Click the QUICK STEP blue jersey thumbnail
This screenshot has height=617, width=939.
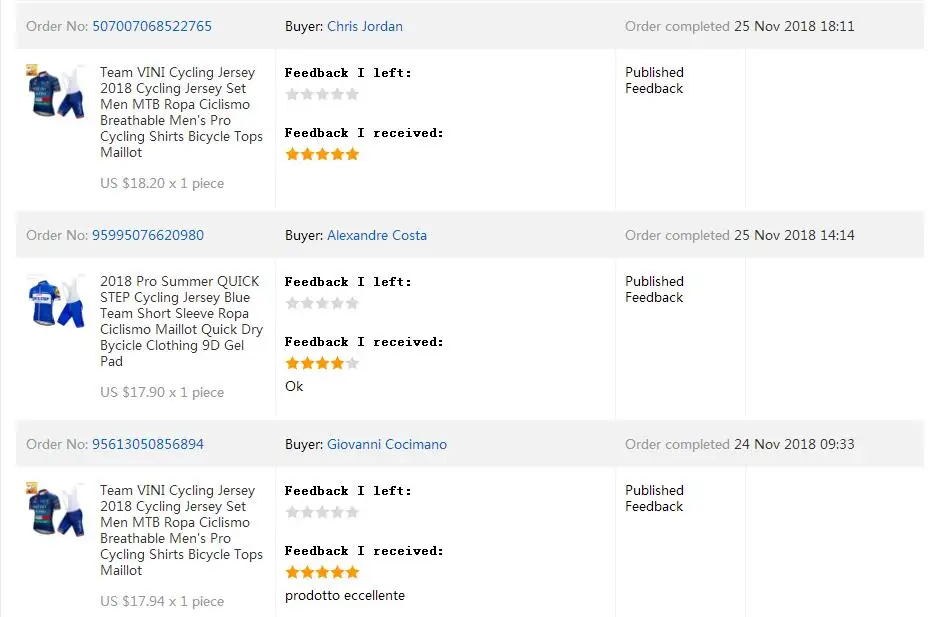56,301
